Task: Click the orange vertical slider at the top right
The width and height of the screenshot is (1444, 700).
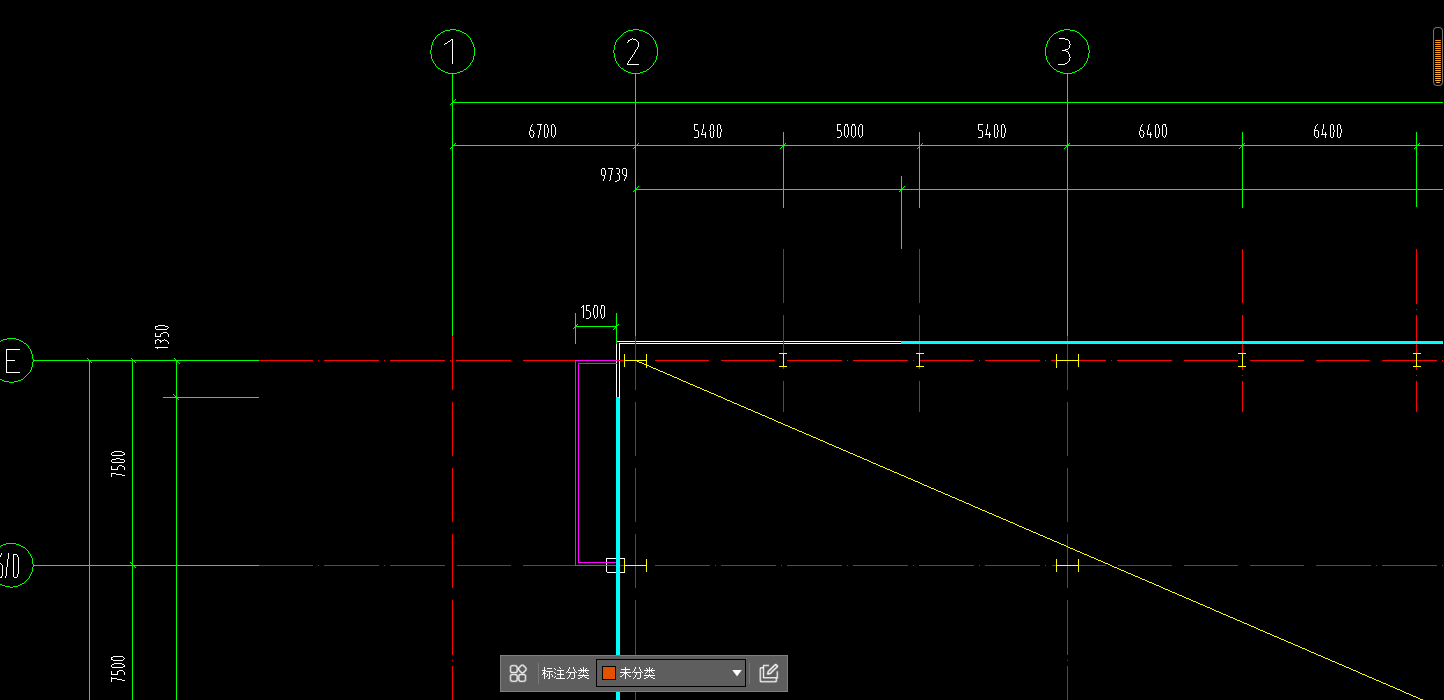Action: pyautogui.click(x=1438, y=56)
